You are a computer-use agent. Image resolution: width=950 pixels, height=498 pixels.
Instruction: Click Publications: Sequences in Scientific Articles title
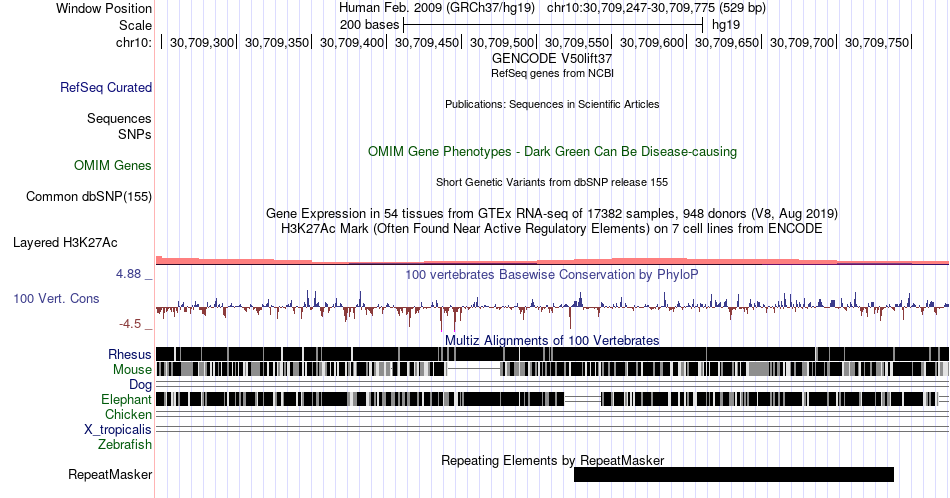(x=552, y=104)
